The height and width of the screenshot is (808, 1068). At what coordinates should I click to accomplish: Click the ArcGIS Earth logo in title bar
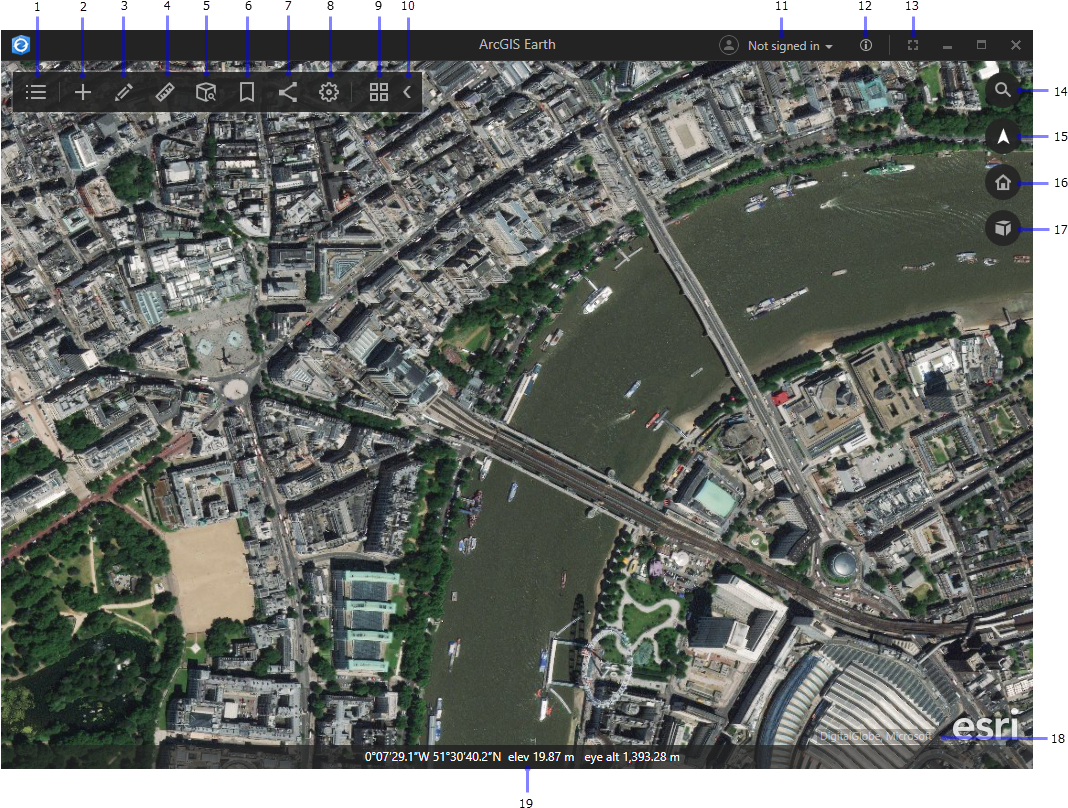click(x=20, y=45)
